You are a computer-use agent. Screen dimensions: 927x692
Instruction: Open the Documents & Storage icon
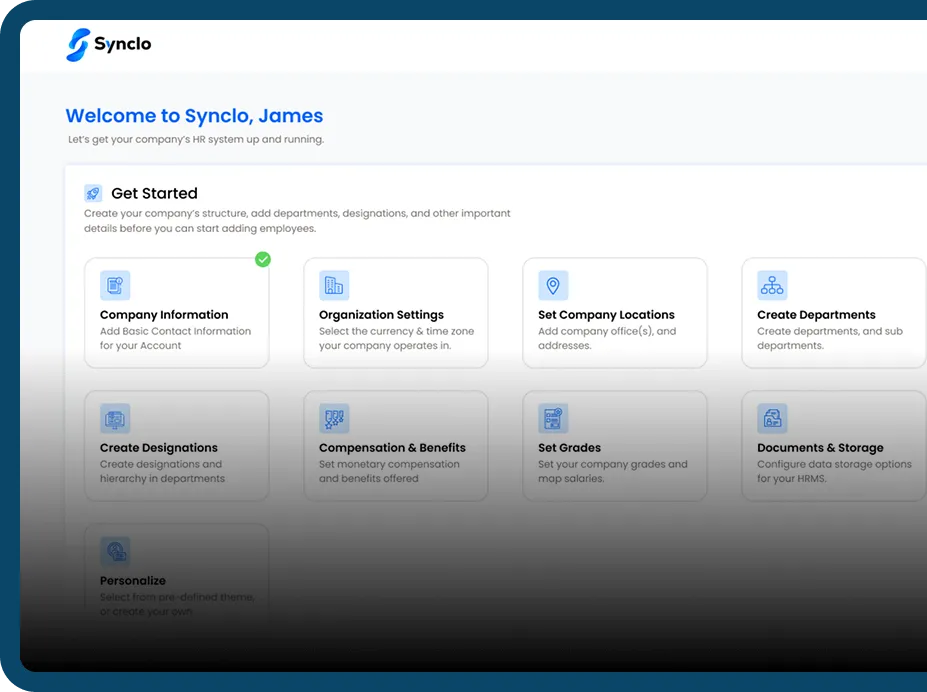pos(772,418)
